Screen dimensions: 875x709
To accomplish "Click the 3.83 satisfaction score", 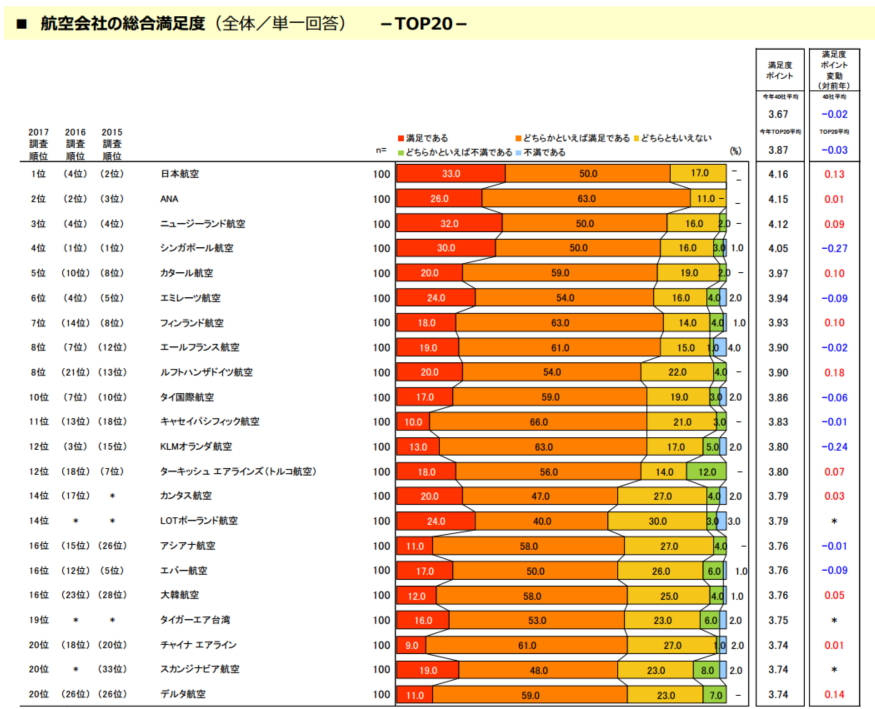I will tap(778, 422).
